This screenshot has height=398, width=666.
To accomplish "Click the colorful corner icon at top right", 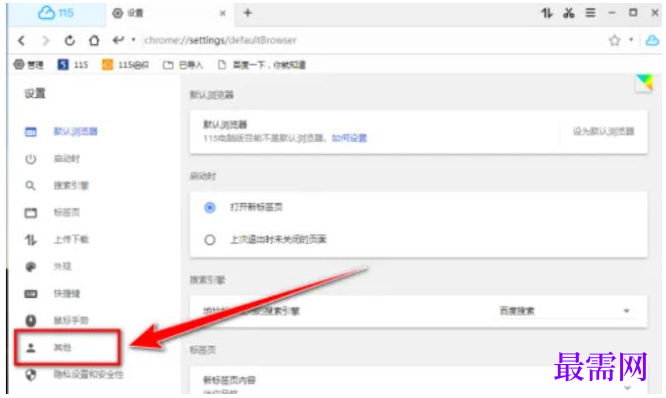I will (644, 83).
